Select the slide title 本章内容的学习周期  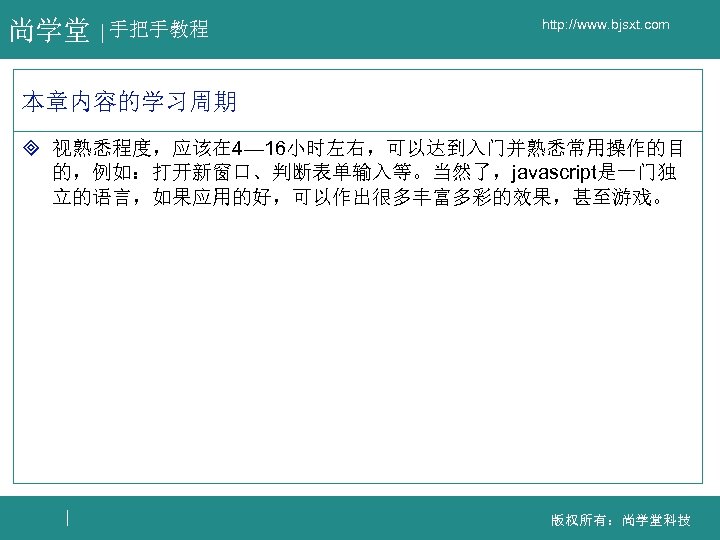[129, 101]
